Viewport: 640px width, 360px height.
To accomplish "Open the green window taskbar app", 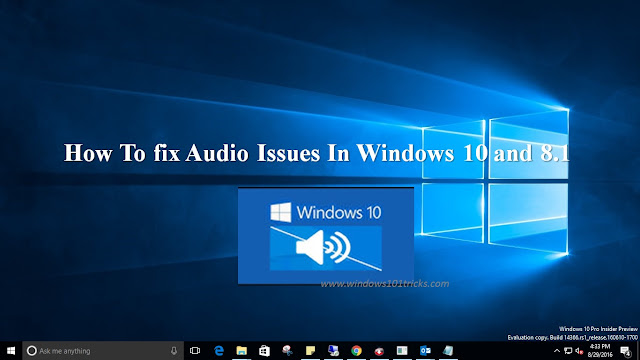I will (402, 351).
